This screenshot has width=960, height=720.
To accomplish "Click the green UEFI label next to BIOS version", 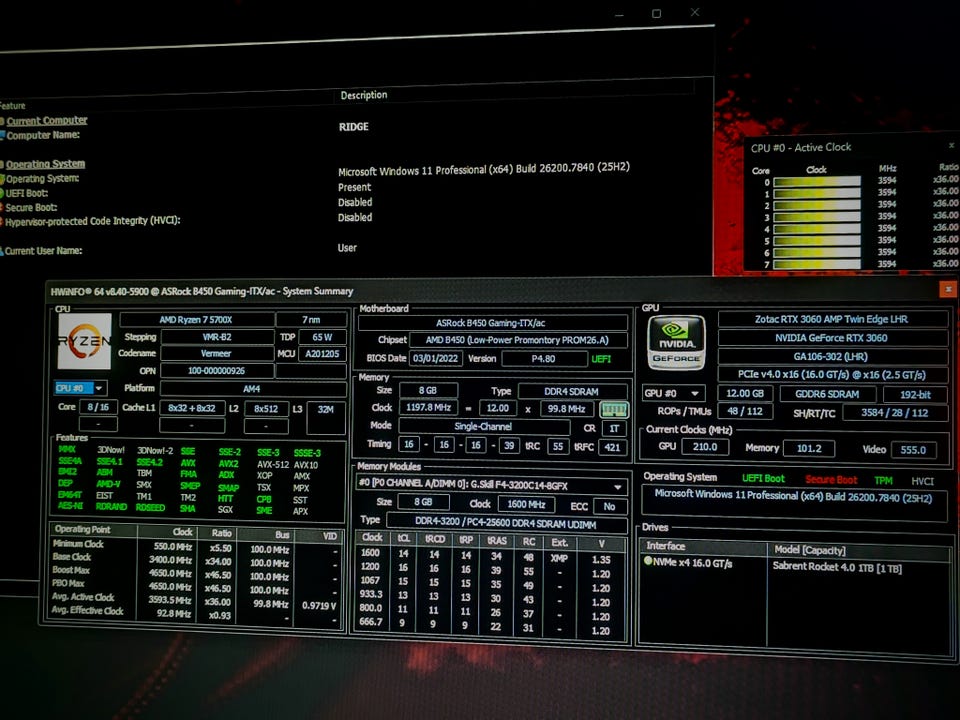I will [x=601, y=359].
